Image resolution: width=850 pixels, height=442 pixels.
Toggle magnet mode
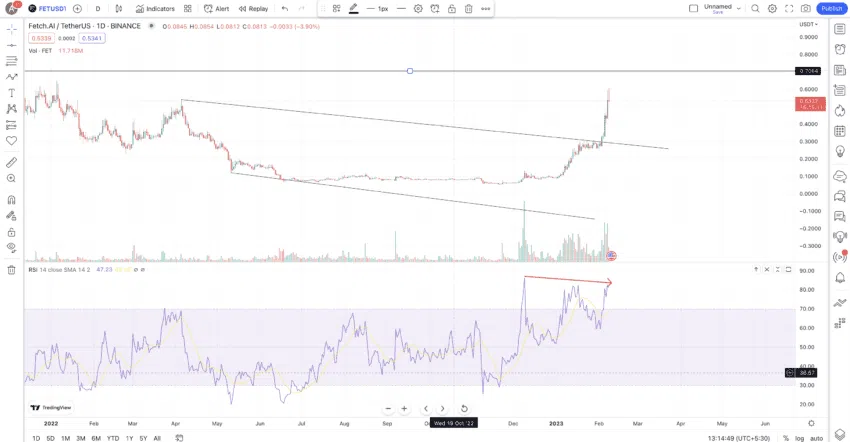(11, 200)
